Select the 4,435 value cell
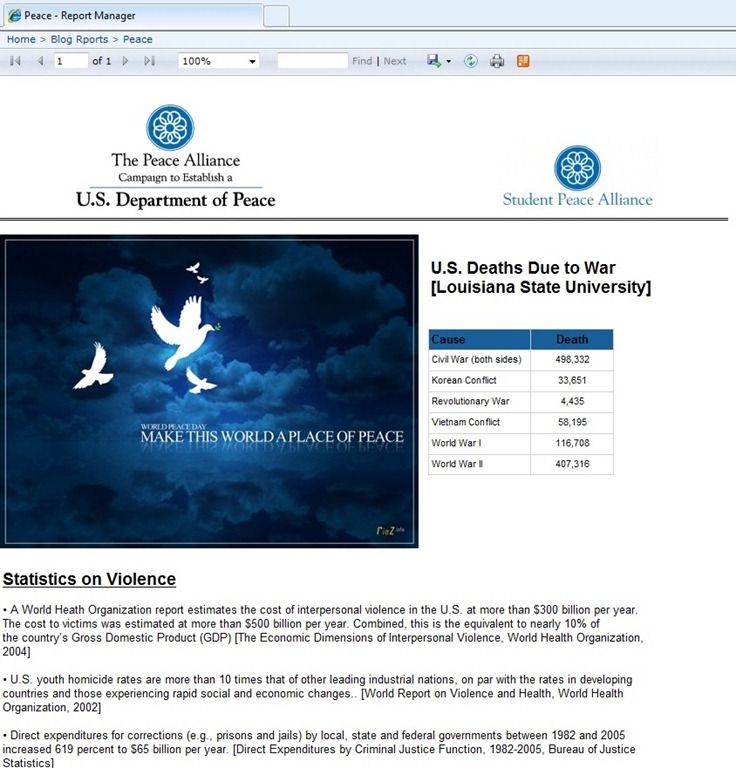 click(572, 402)
